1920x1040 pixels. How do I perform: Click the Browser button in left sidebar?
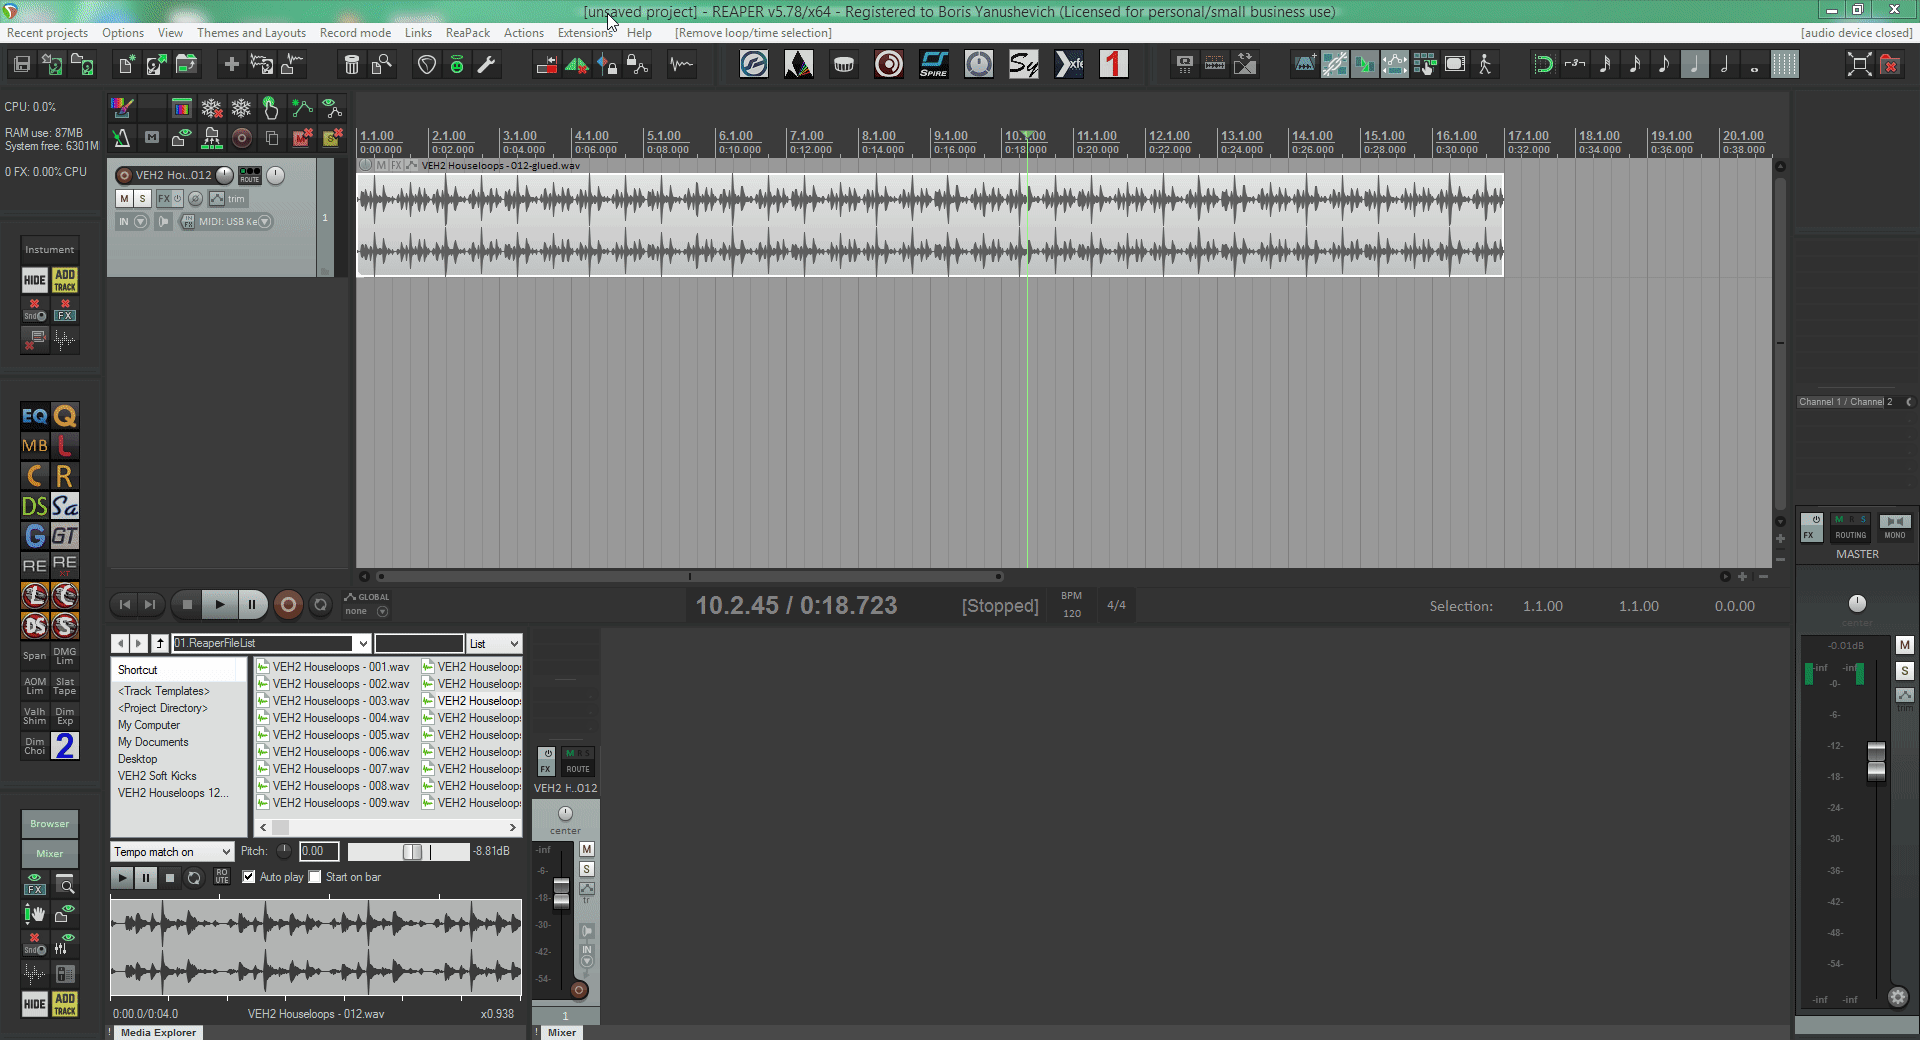click(x=50, y=824)
